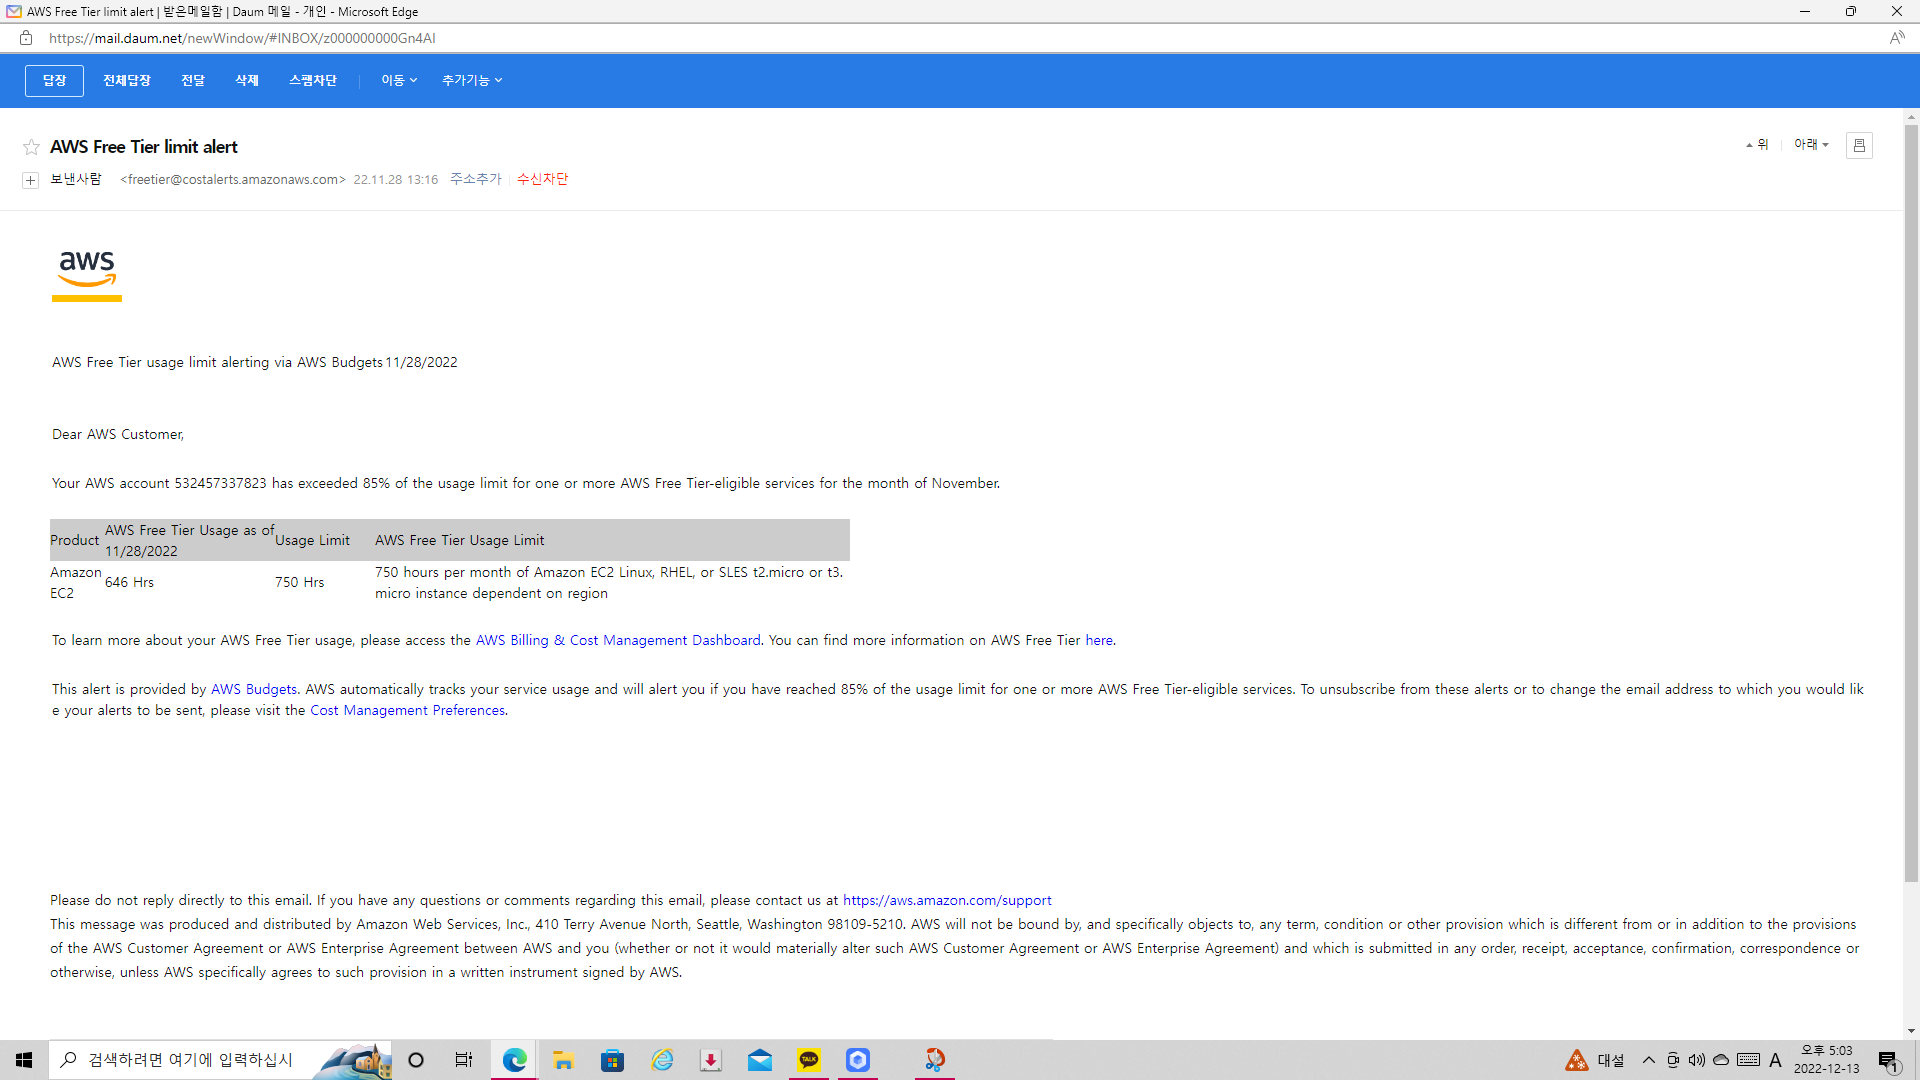Open File Explorer from the taskbar
1920x1080 pixels.
tap(563, 1060)
